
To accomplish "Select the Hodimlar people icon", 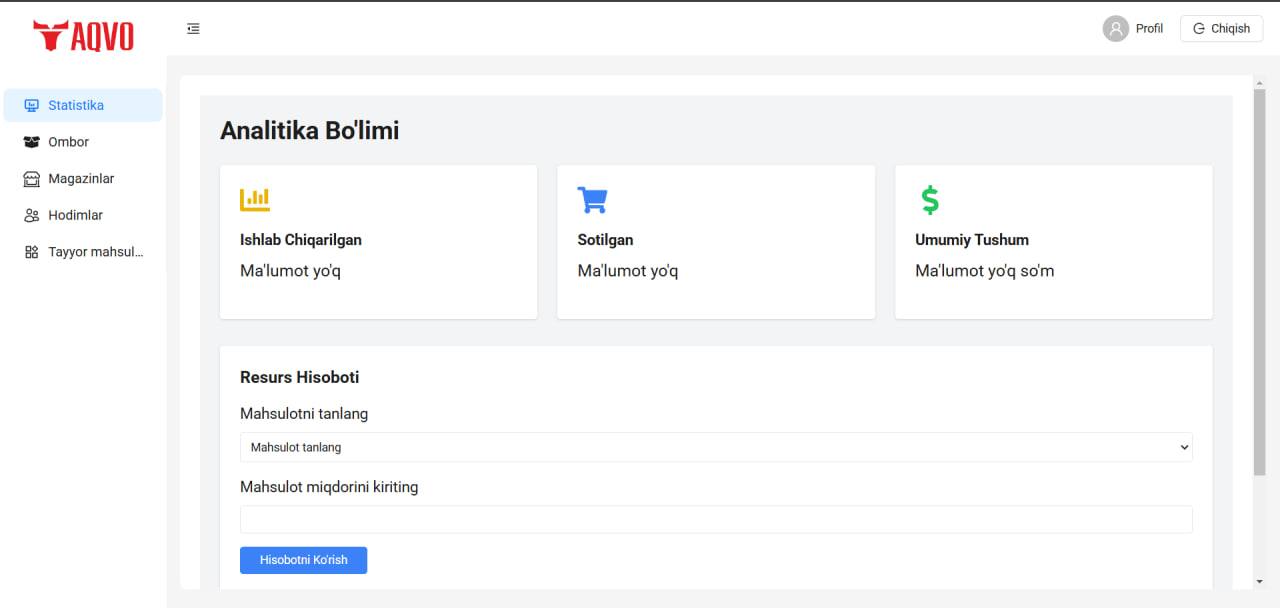I will click(x=31, y=214).
